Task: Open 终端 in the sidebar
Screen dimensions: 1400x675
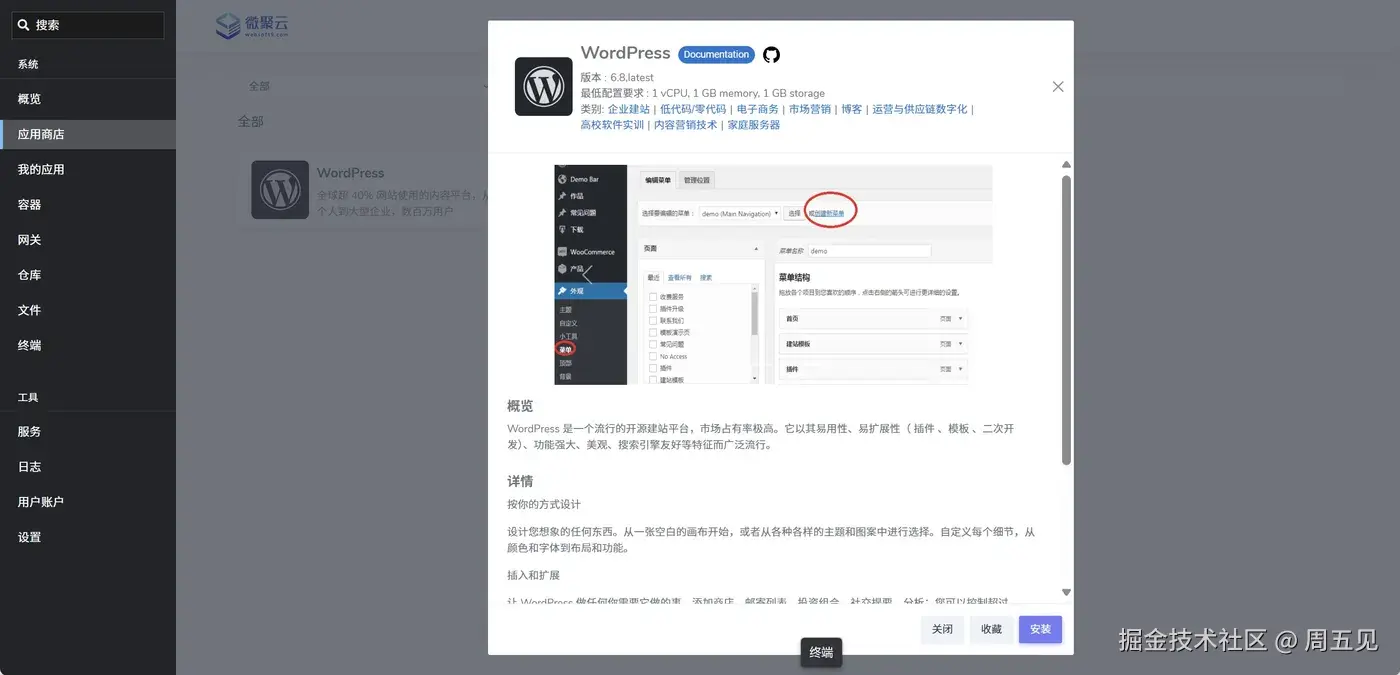Action: coord(88,345)
